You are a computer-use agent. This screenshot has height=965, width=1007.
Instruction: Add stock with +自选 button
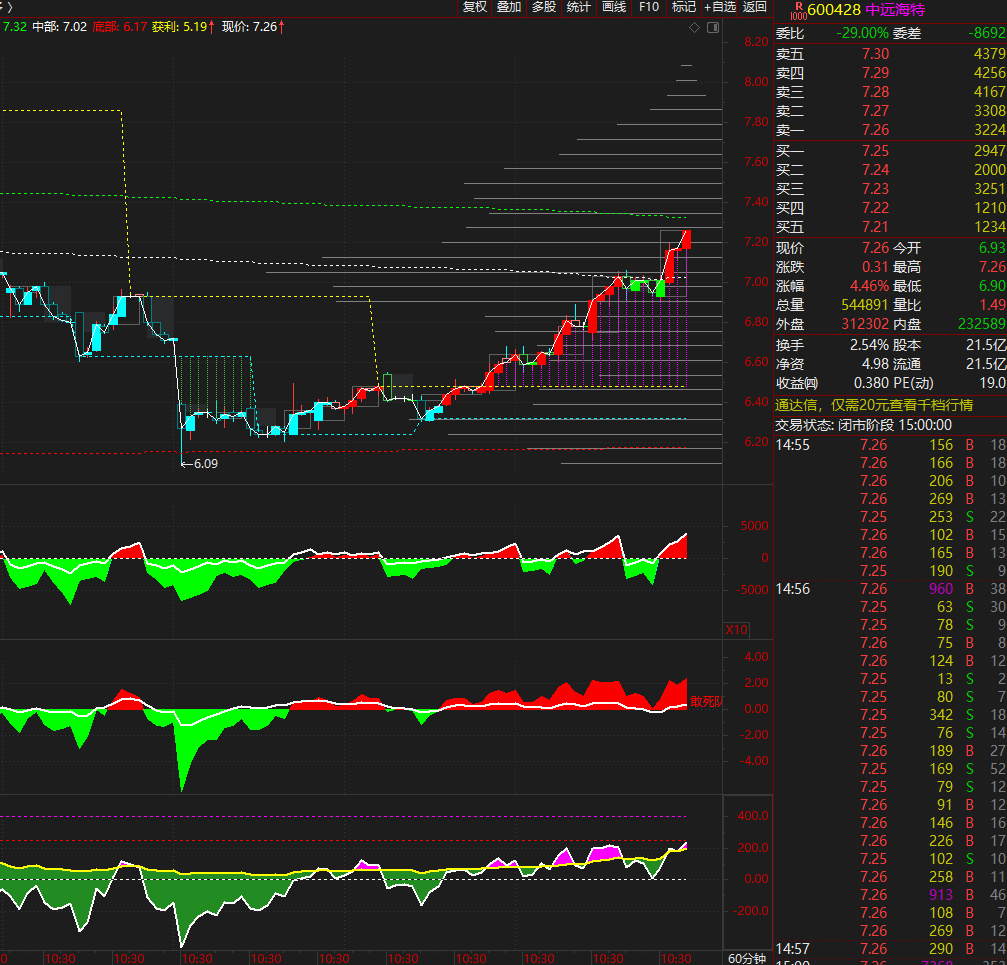(x=720, y=7)
